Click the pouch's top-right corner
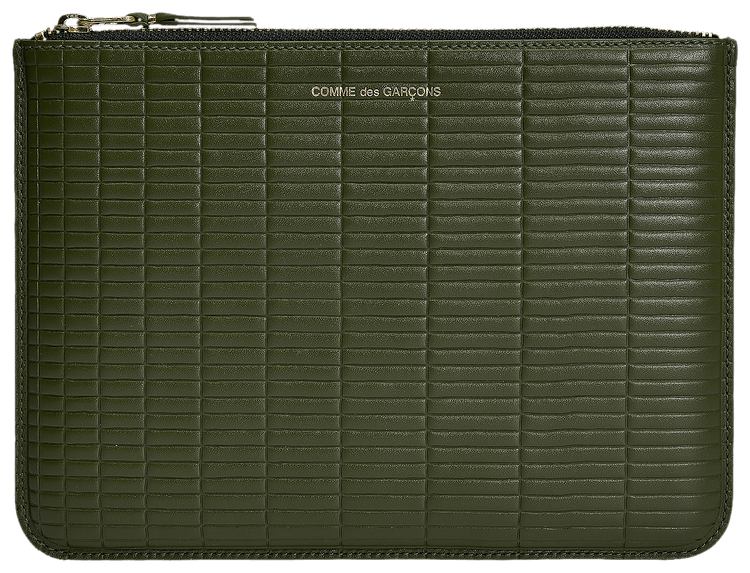Screen dimensions: 750x573 point(735,40)
